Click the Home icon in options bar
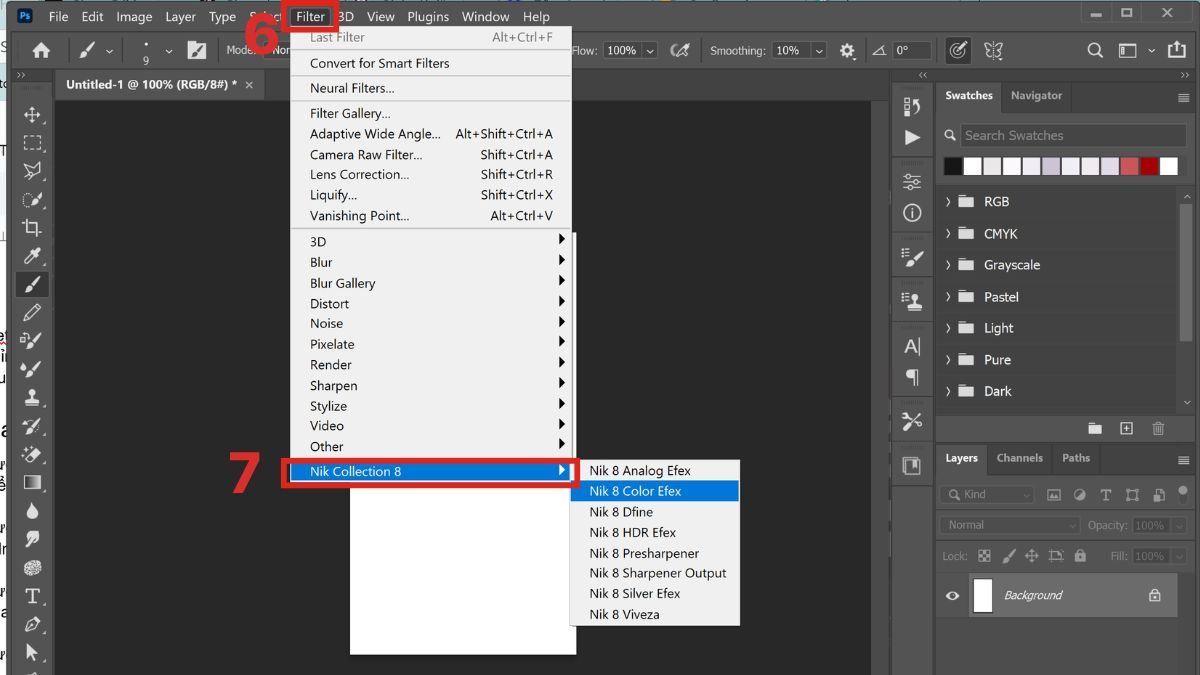This screenshot has height=675, width=1200. pos(41,50)
